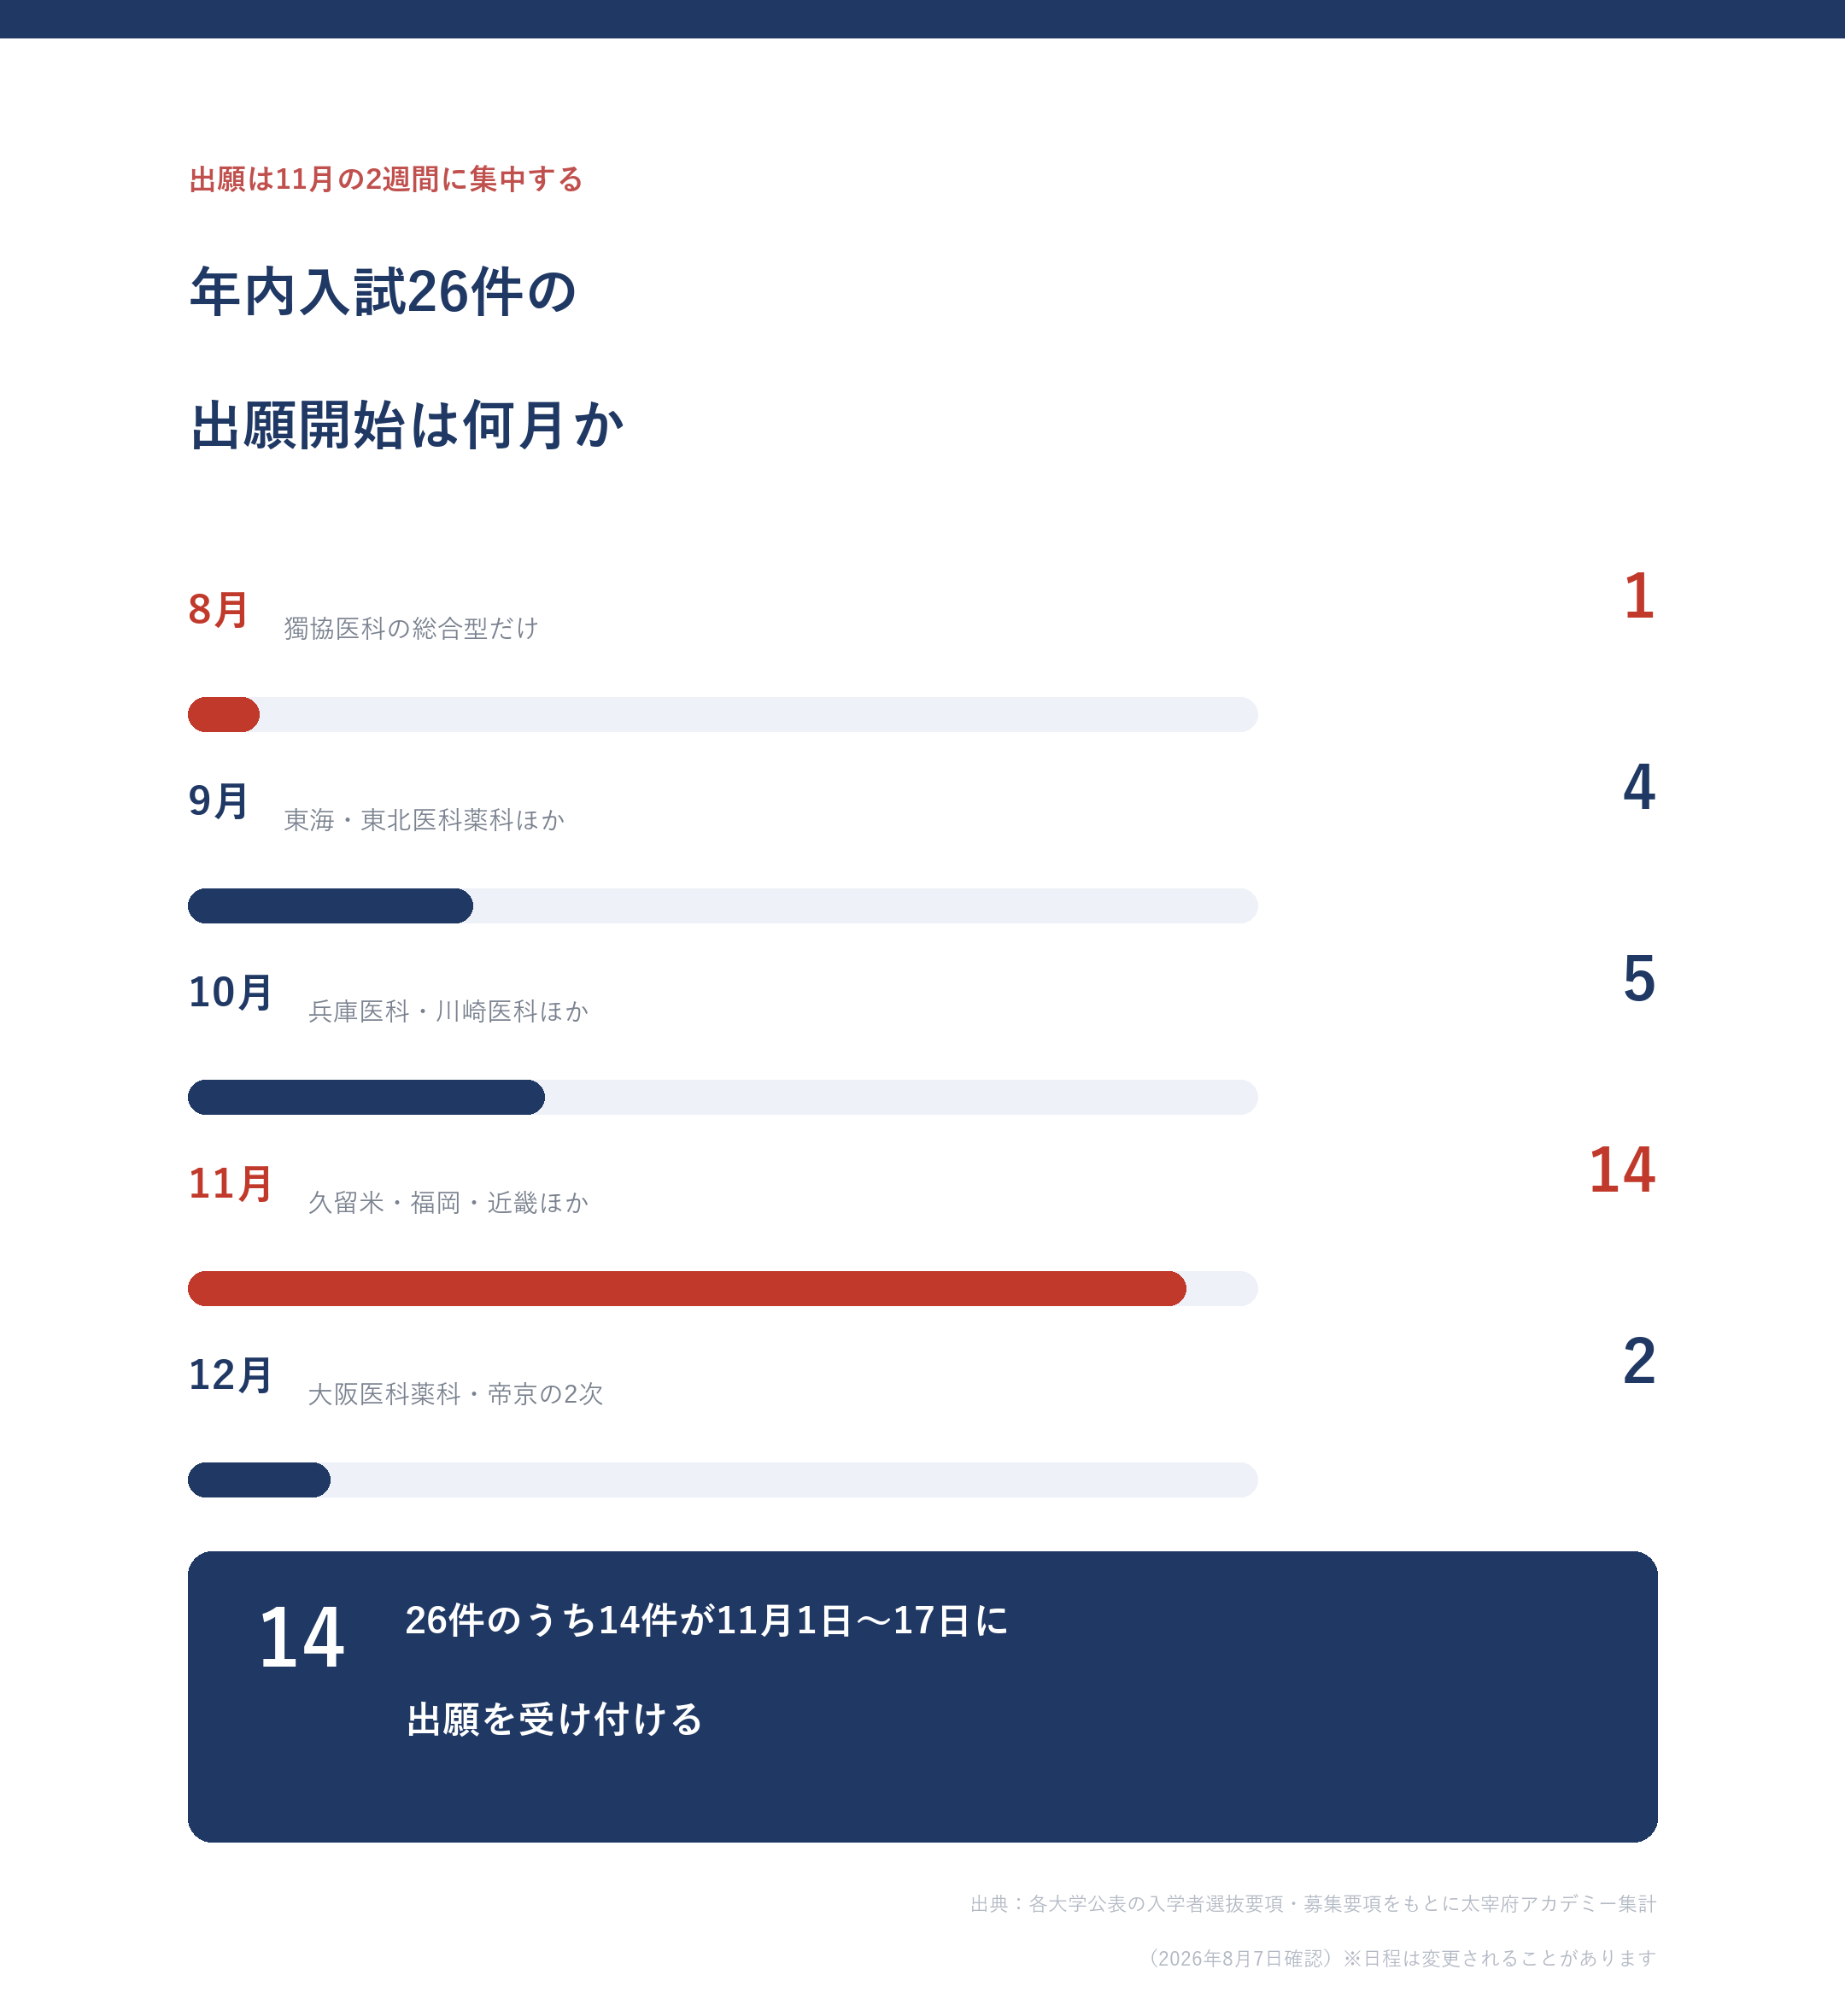
Task: Click the large white 14 in navy box
Action: [302, 1637]
